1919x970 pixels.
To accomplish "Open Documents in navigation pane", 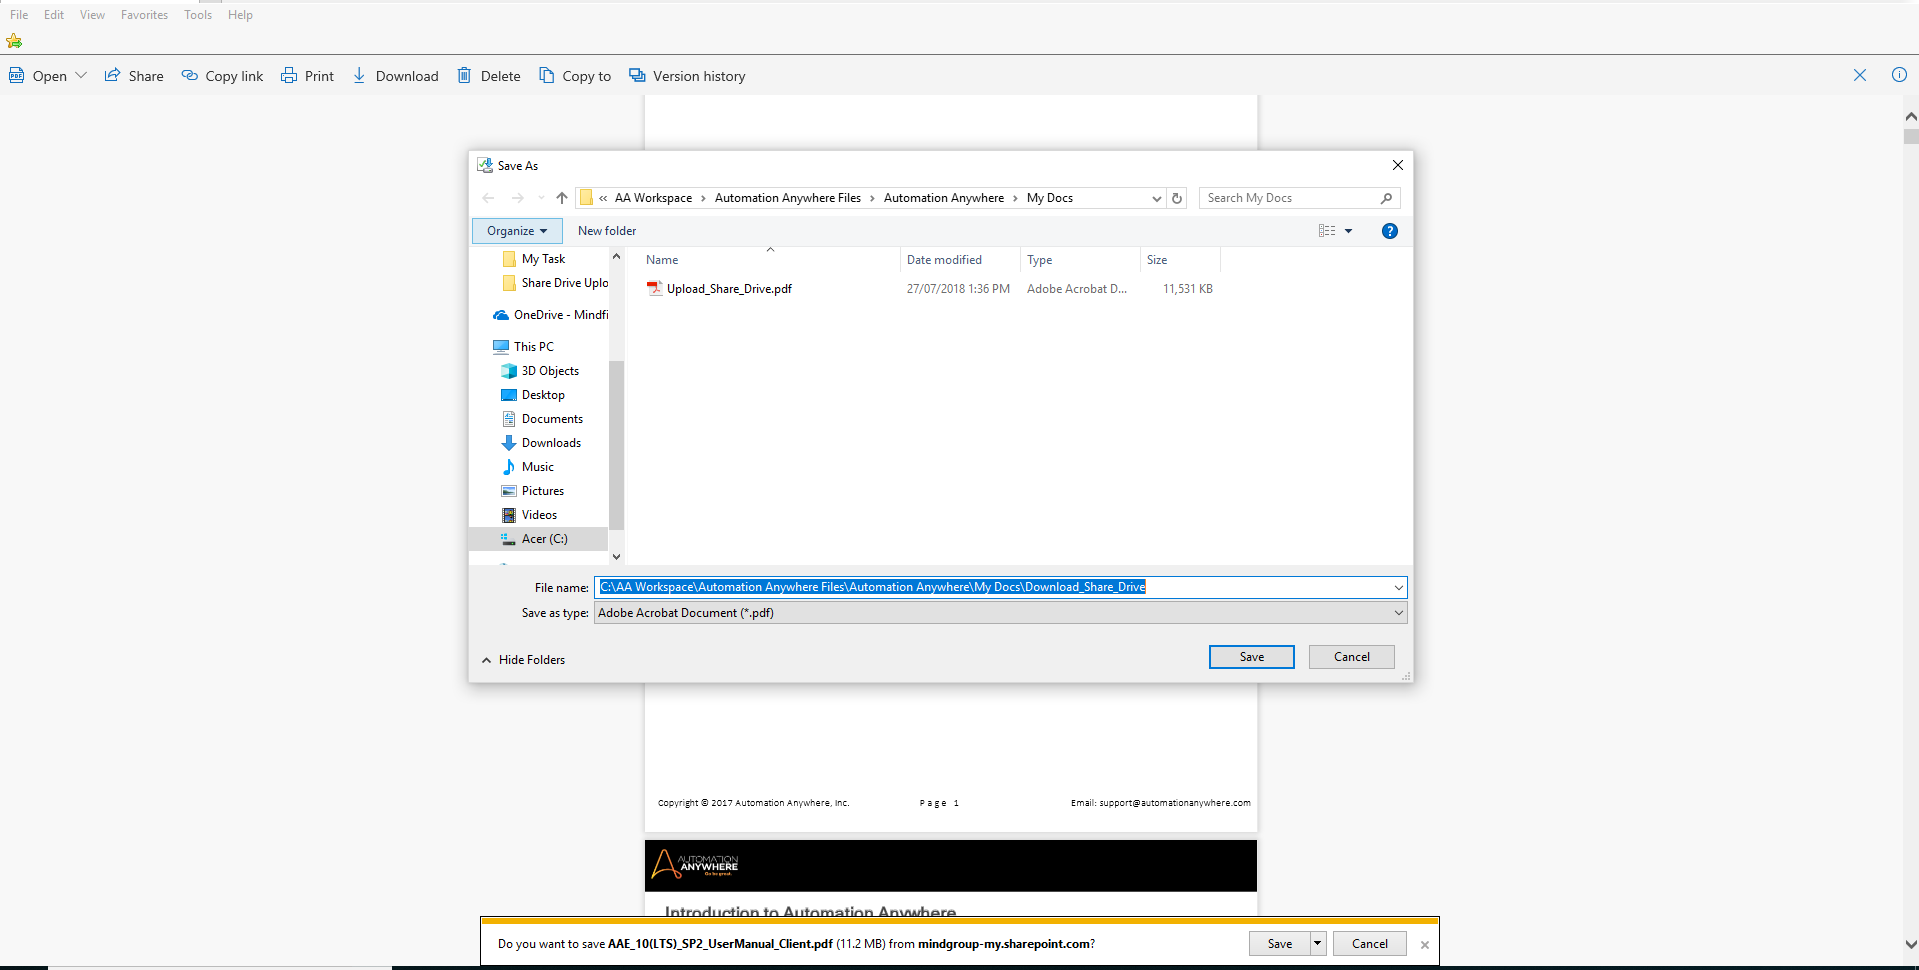I will click(542, 419).
